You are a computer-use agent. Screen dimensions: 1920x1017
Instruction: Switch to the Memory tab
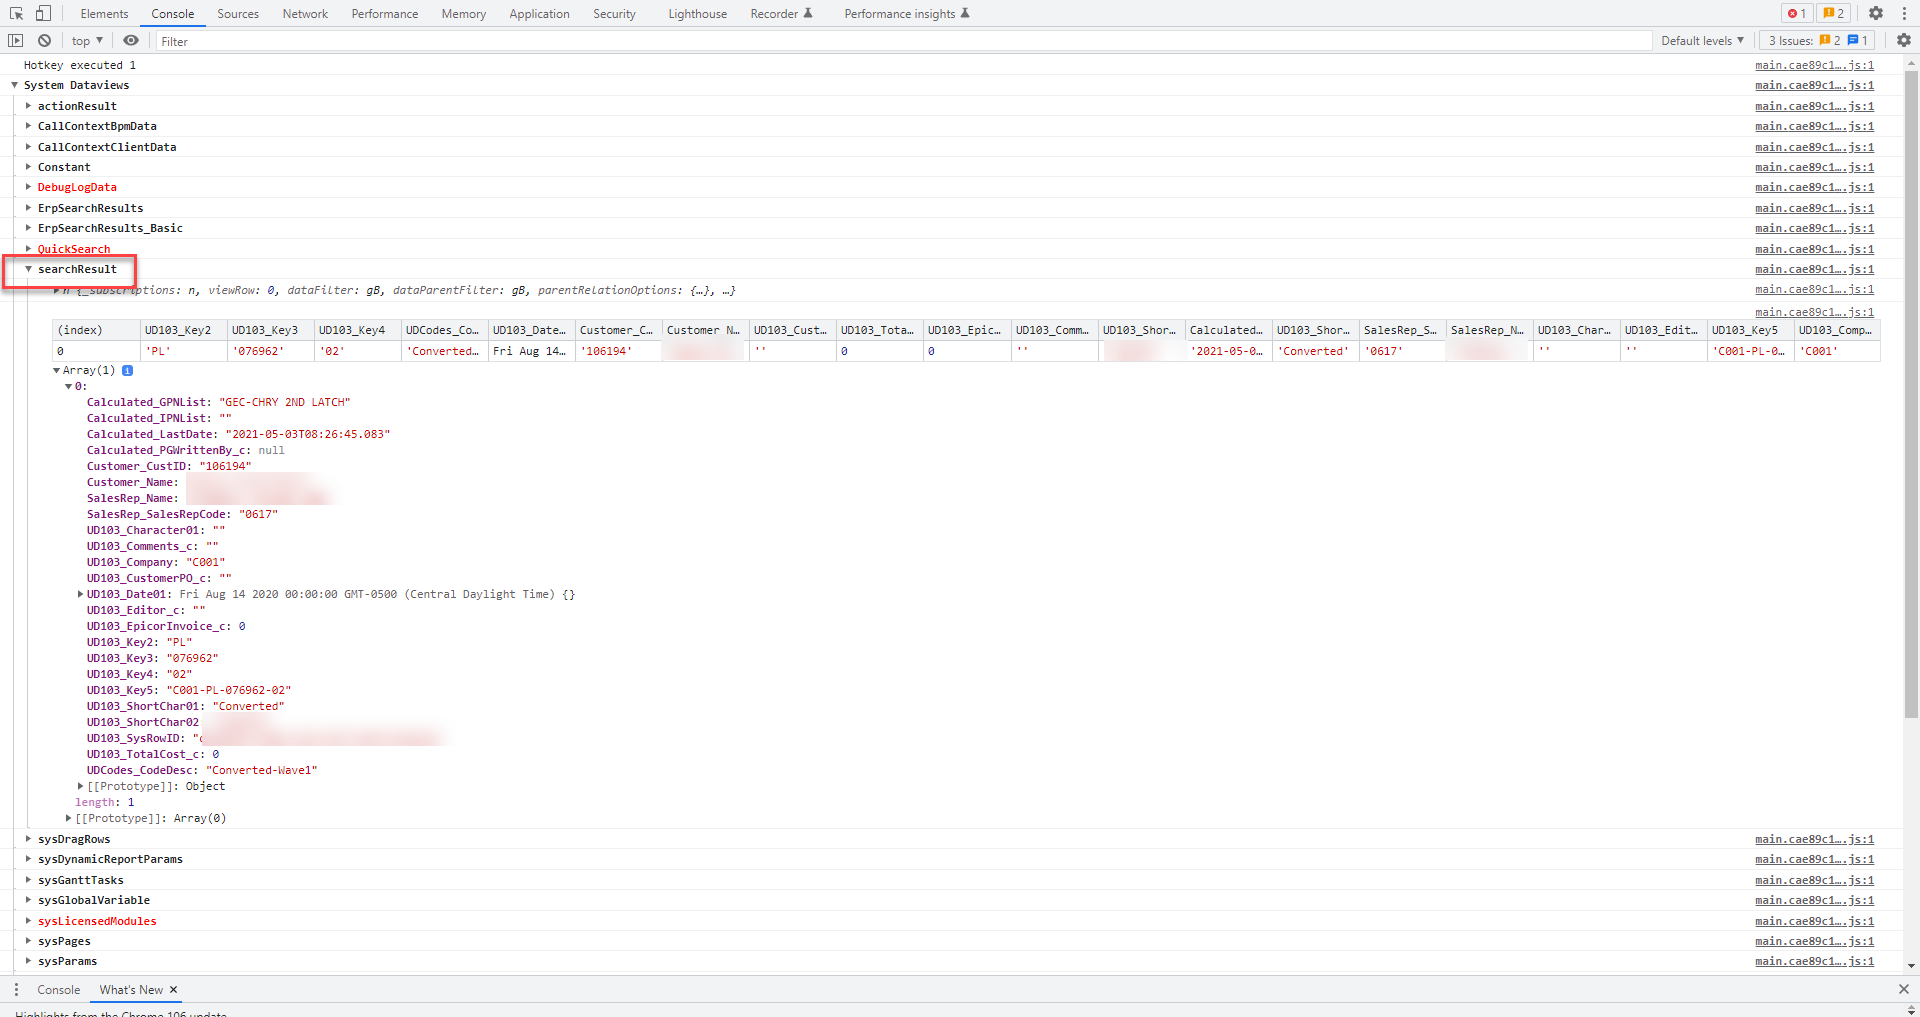point(464,14)
